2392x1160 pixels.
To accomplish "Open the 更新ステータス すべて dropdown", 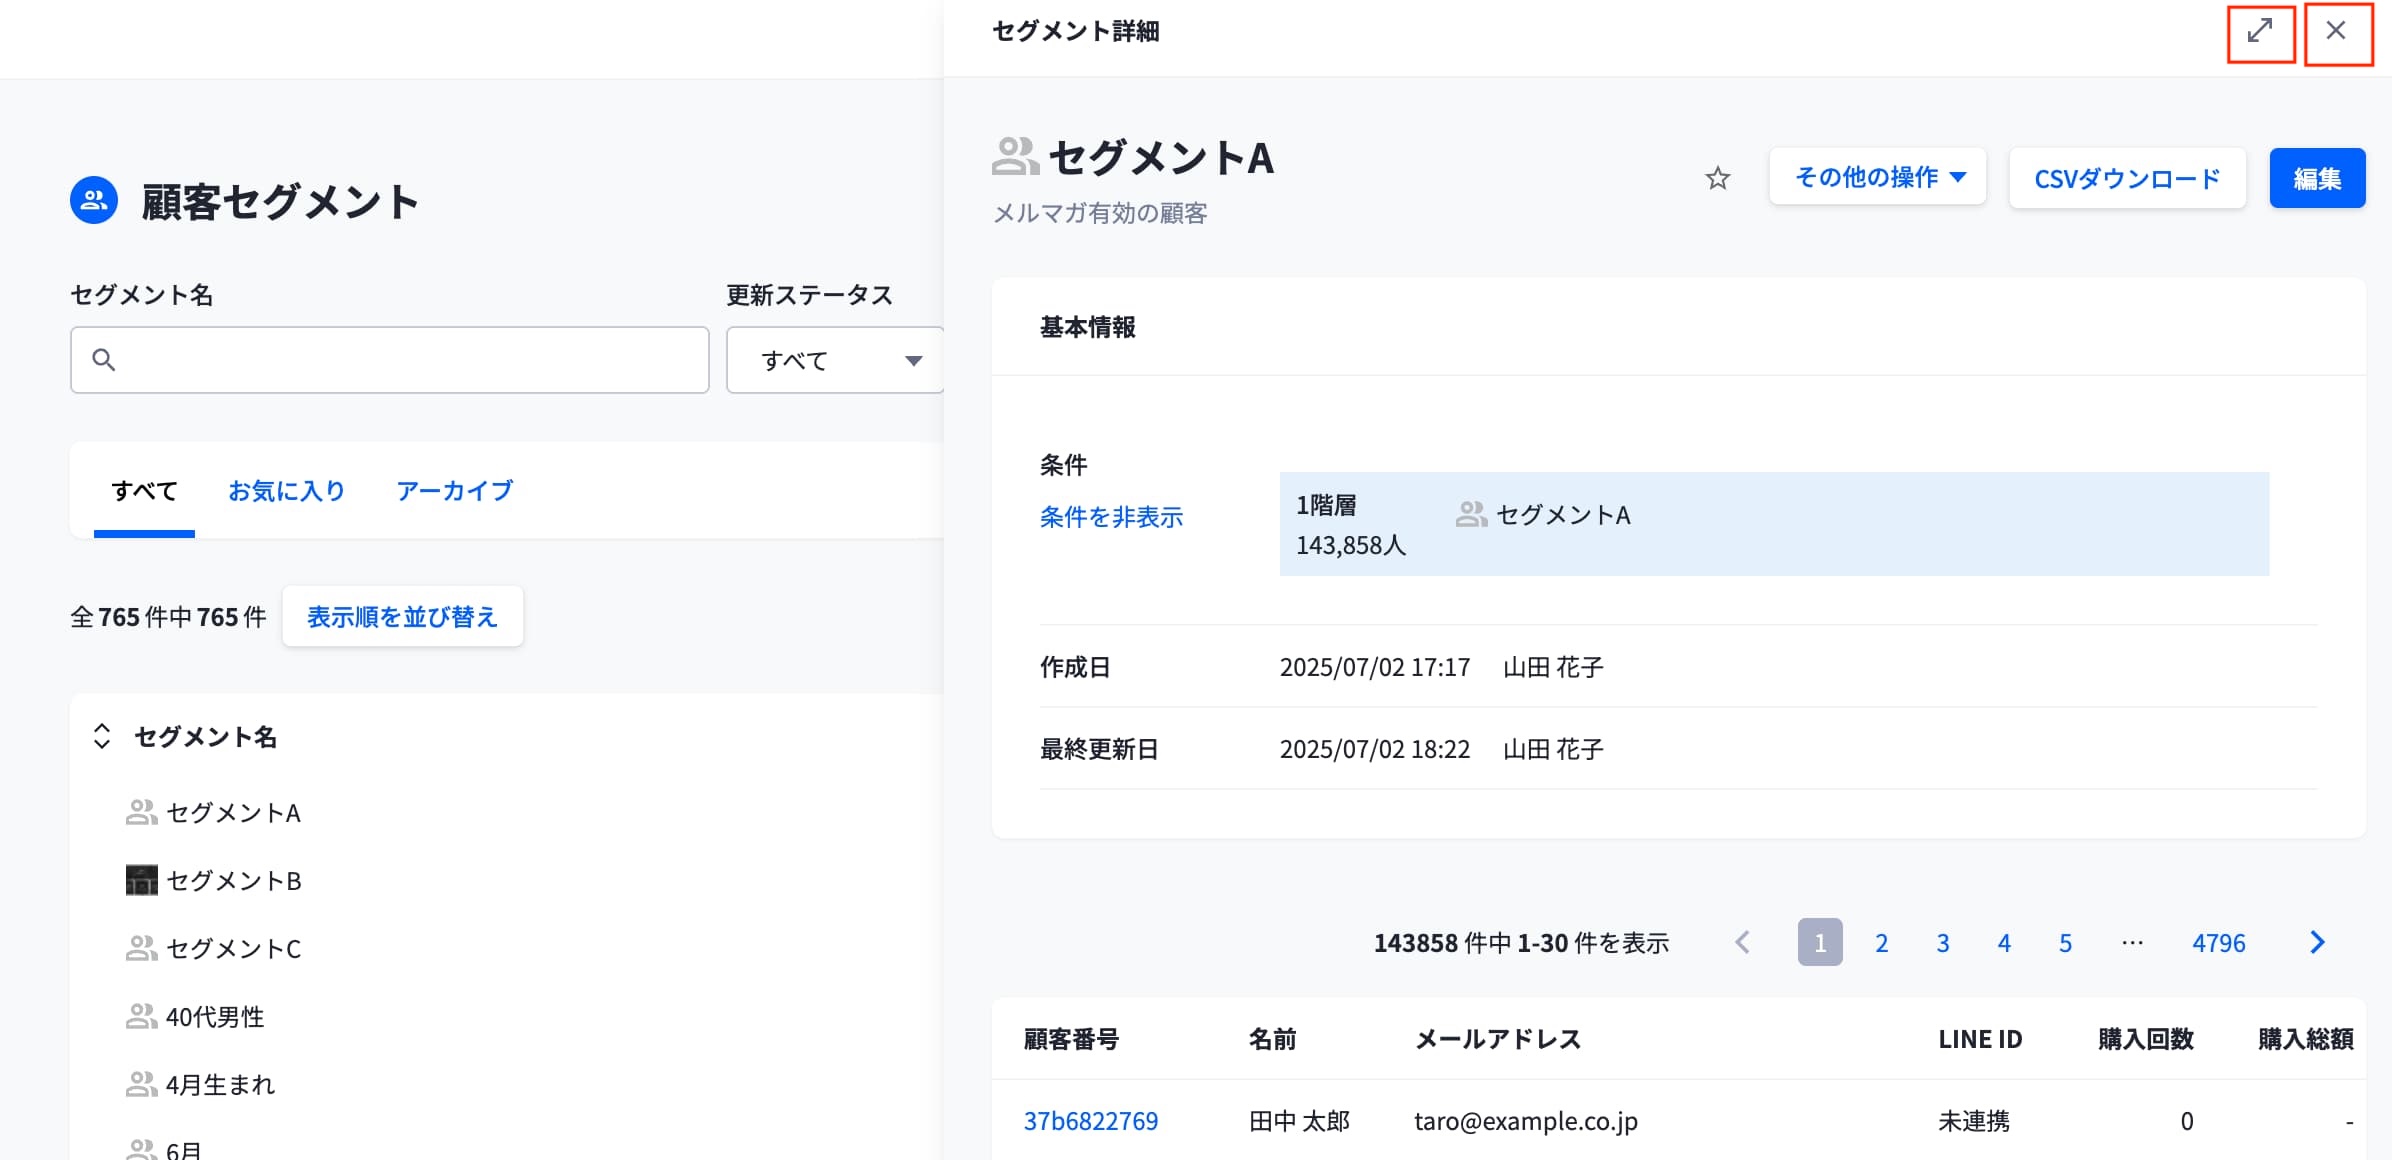I will coord(836,361).
